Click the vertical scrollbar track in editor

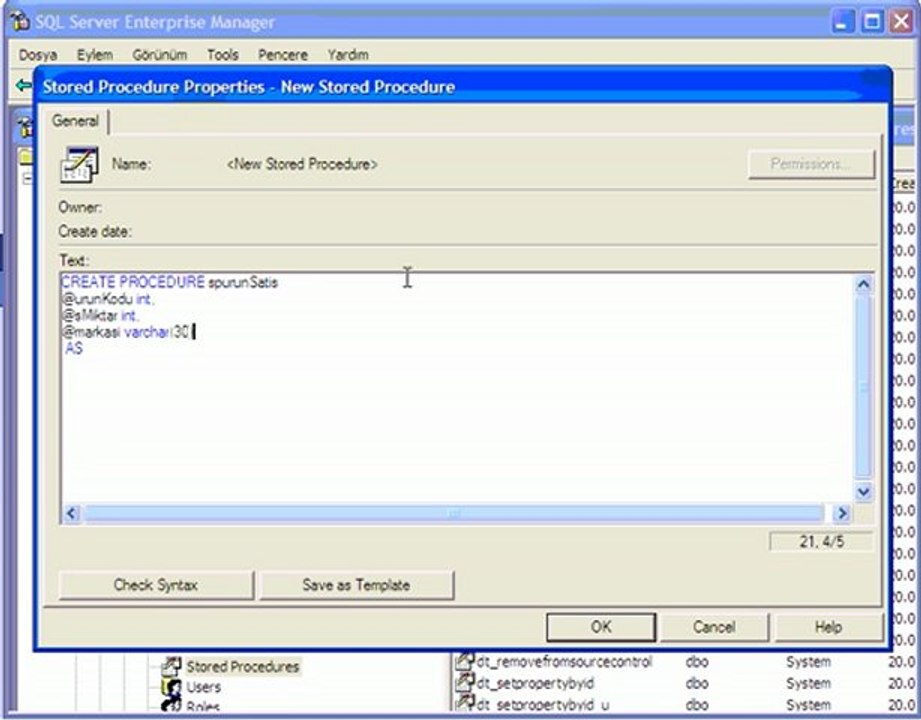point(863,388)
